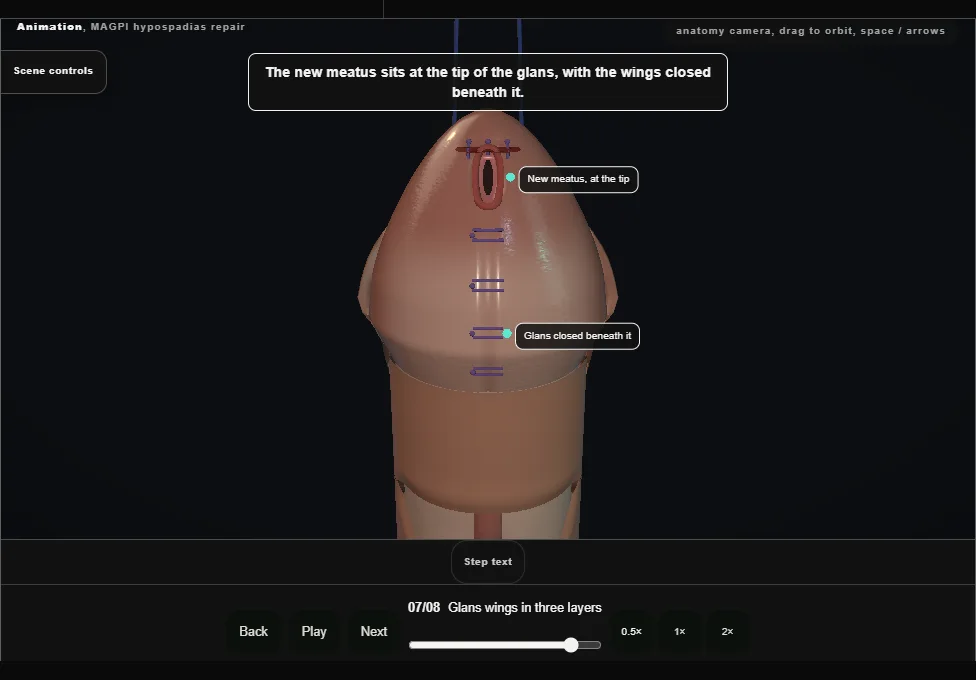The height and width of the screenshot is (680, 976).
Task: Click the 'Glans closed beneath it' label
Action: click(x=577, y=336)
